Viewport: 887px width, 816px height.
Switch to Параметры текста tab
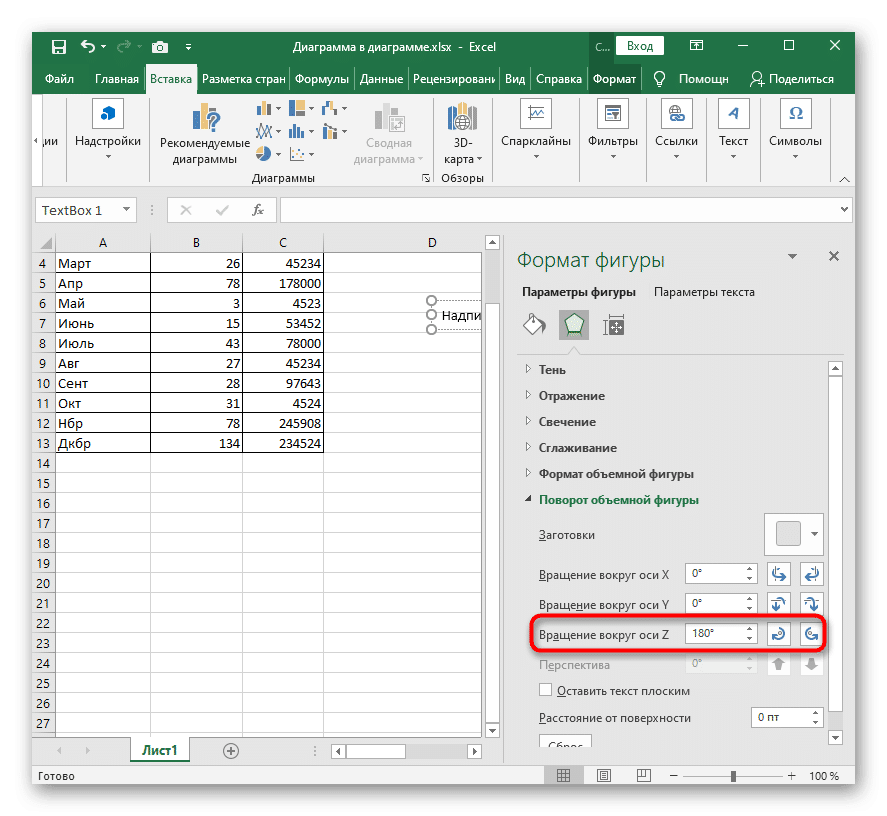pyautogui.click(x=704, y=292)
